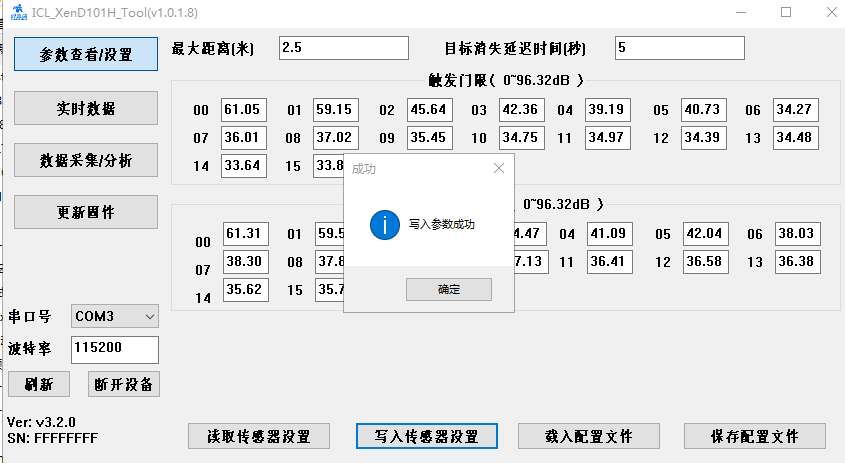845x463 pixels.
Task: Click 断开设备 to disconnect device
Action: pyautogui.click(x=124, y=384)
